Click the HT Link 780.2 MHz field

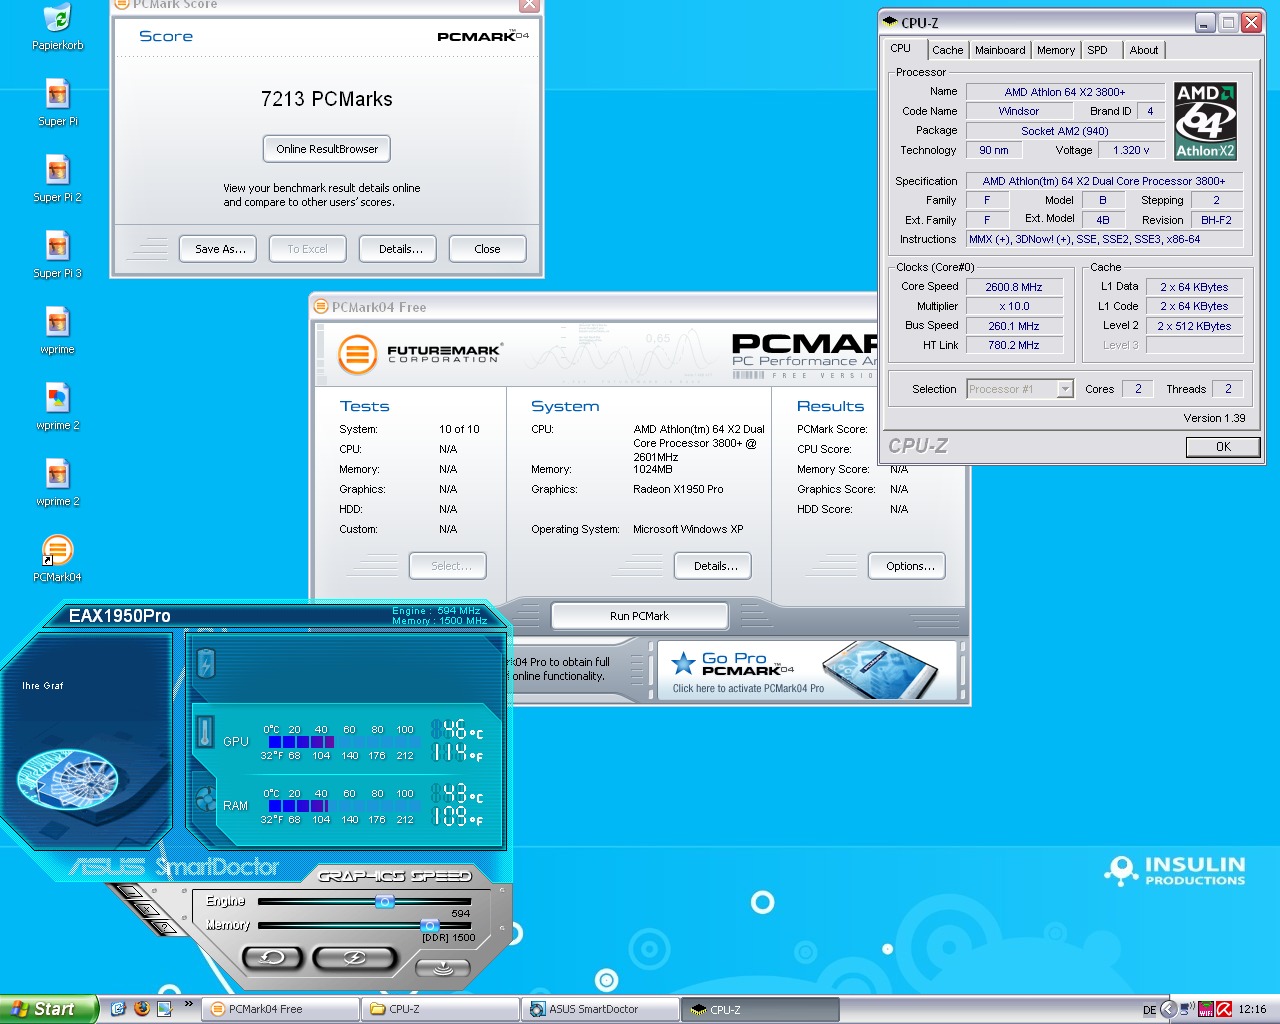pos(1014,345)
